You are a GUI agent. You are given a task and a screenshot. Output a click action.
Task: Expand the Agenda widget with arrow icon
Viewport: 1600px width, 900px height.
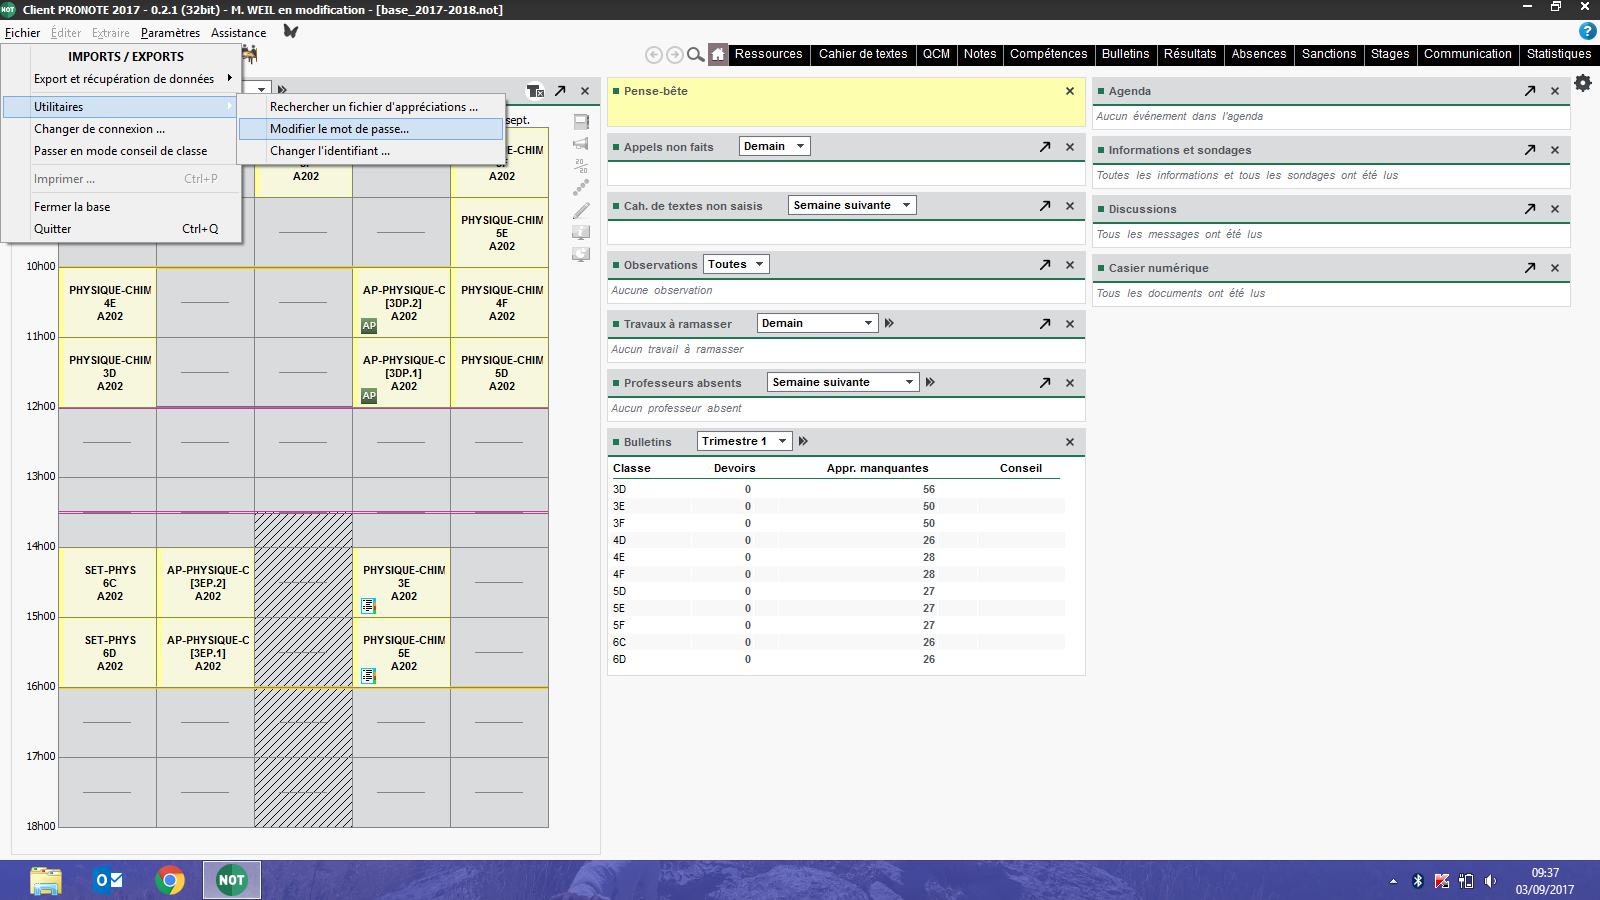[1530, 91]
